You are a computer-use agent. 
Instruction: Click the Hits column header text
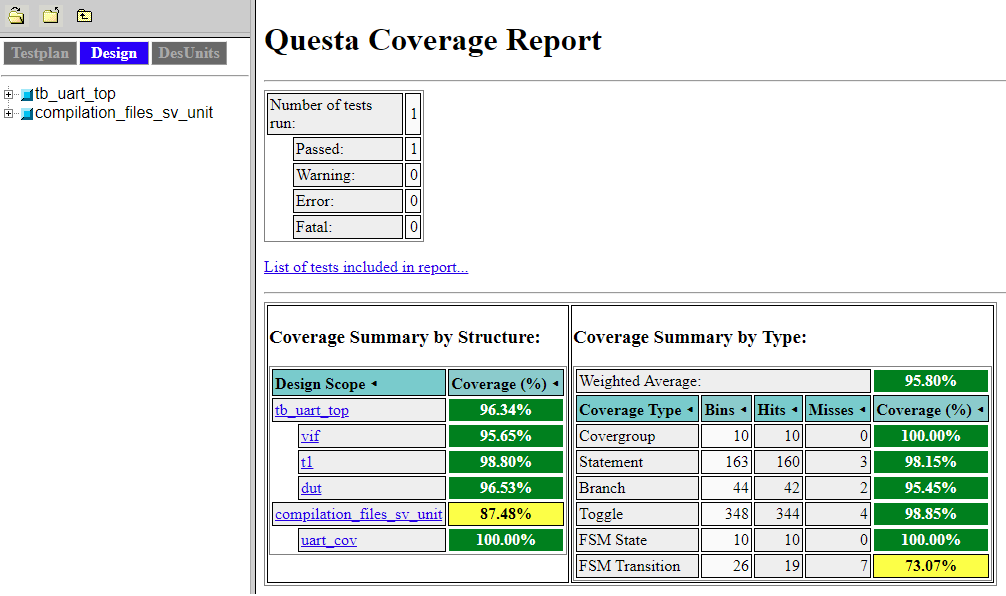pos(771,410)
